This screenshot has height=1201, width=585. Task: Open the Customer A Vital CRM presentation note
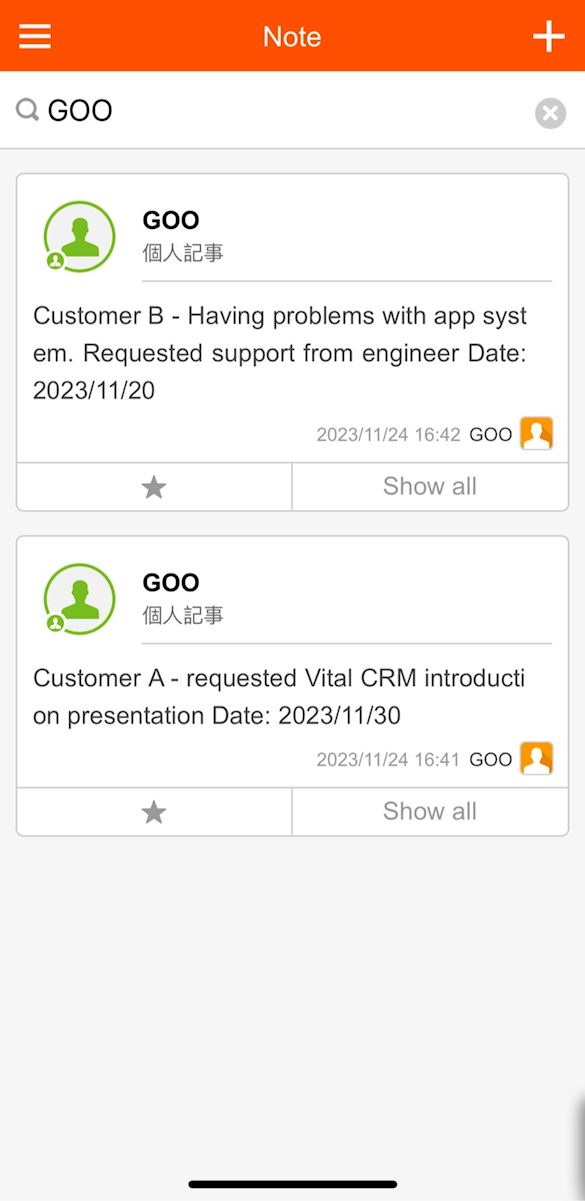pyautogui.click(x=279, y=697)
